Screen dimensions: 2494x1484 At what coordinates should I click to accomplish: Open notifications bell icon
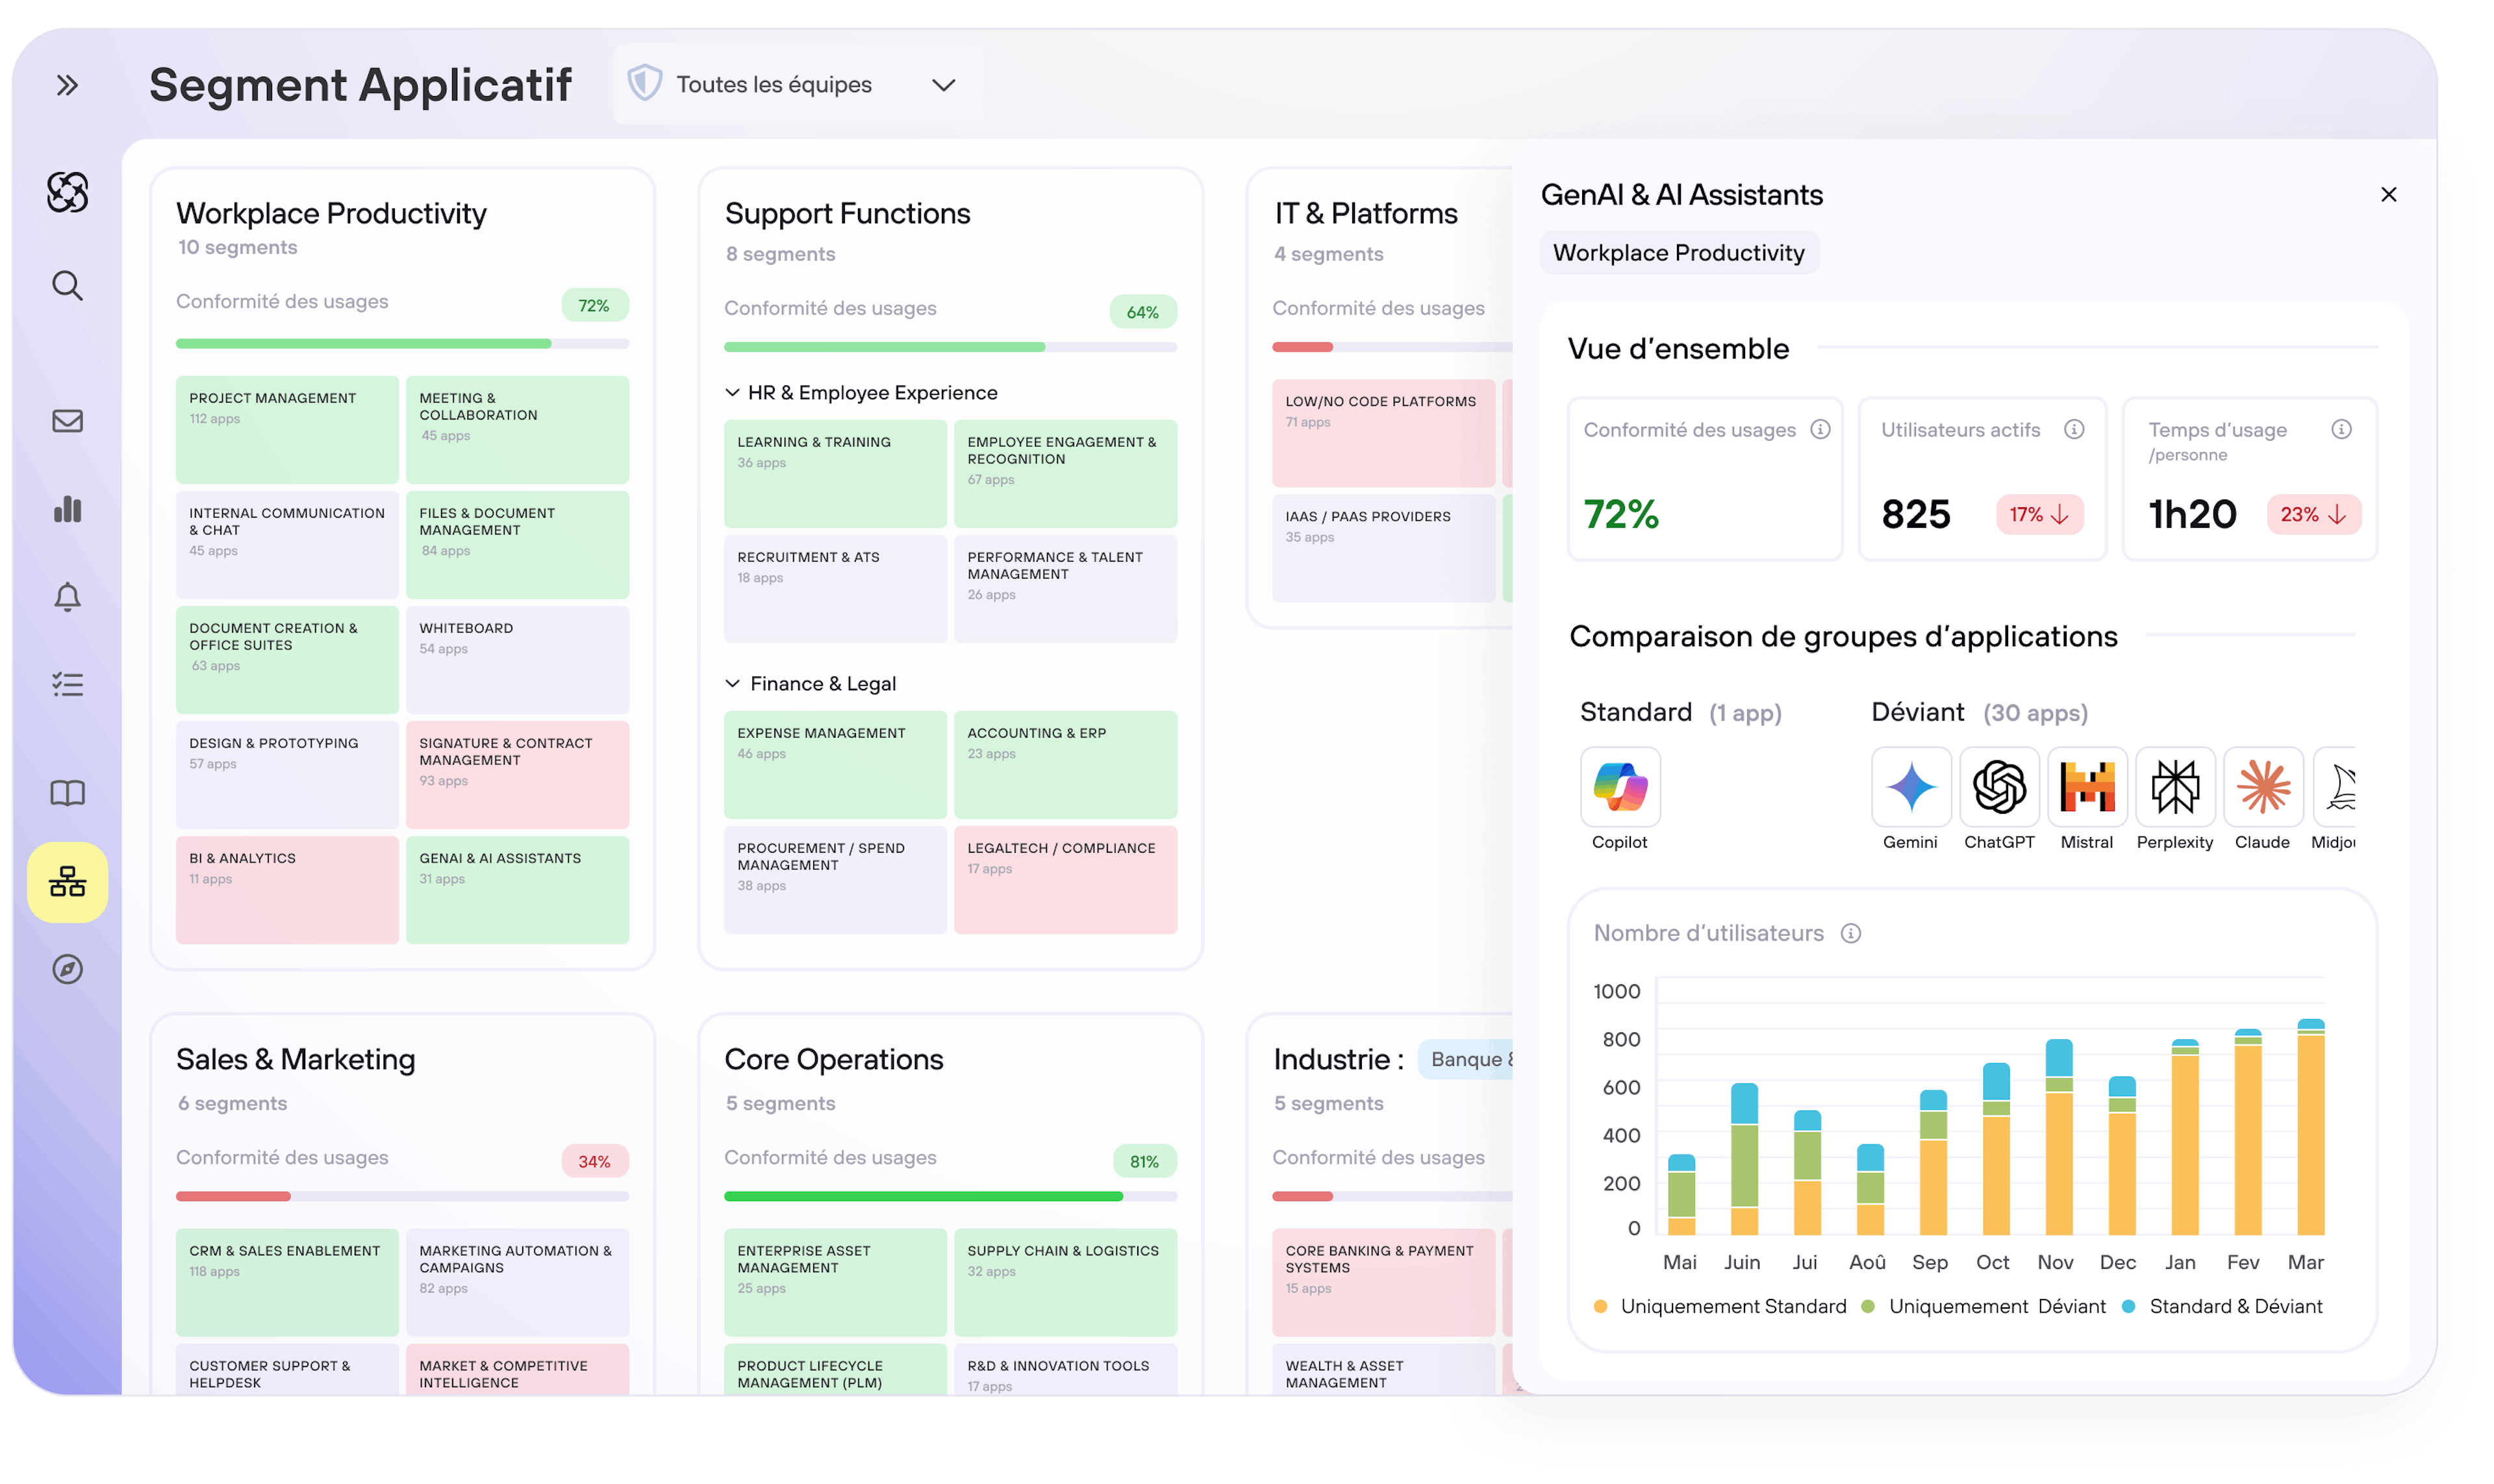pyautogui.click(x=67, y=597)
